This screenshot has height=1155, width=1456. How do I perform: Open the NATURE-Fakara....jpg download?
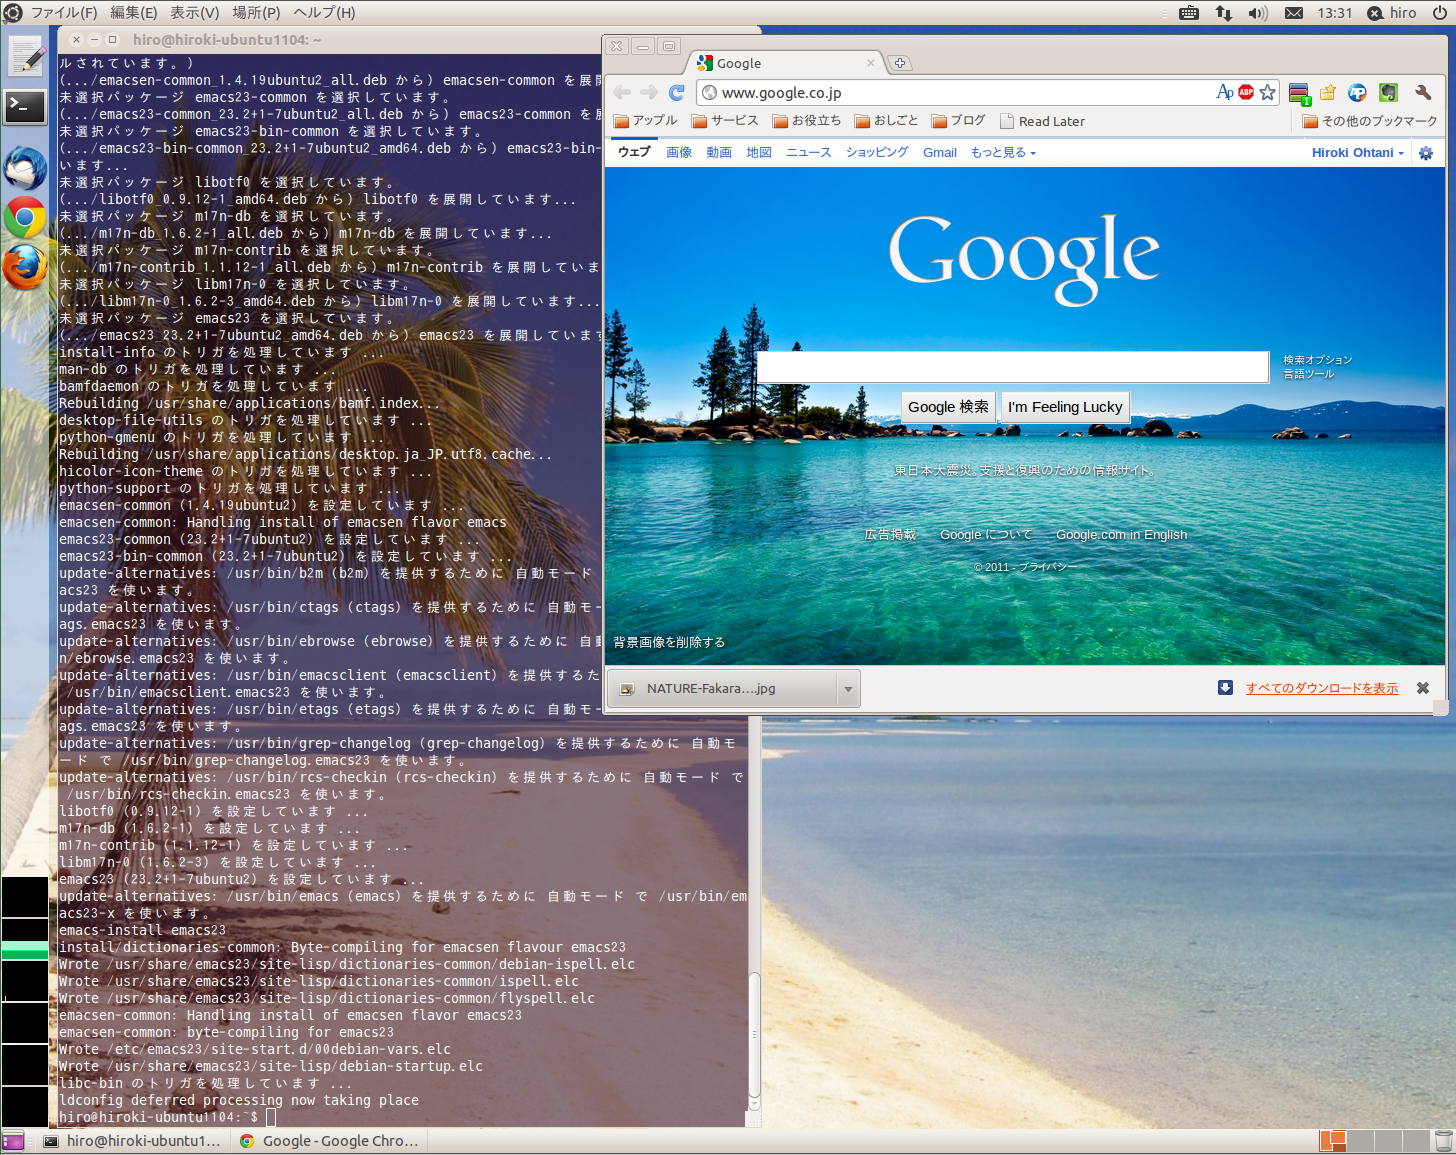(724, 689)
